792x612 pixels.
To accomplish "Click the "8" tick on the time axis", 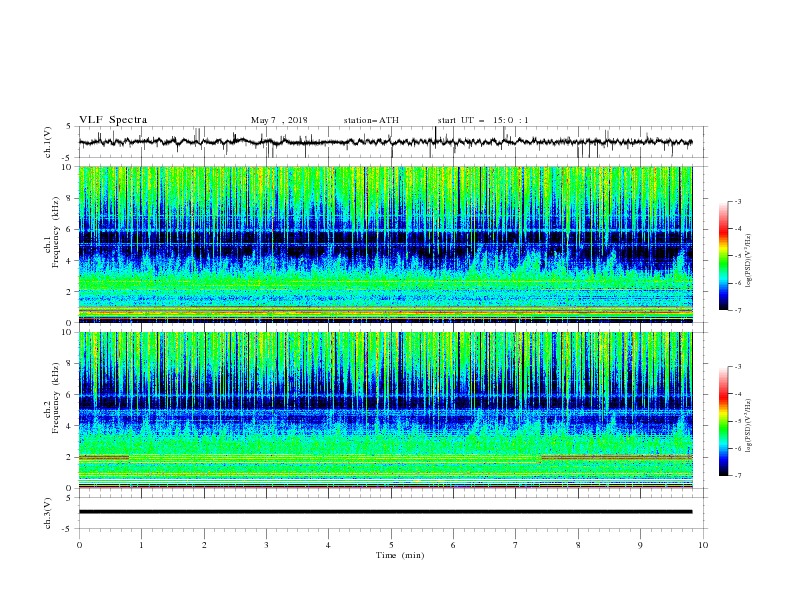I will 578,545.
